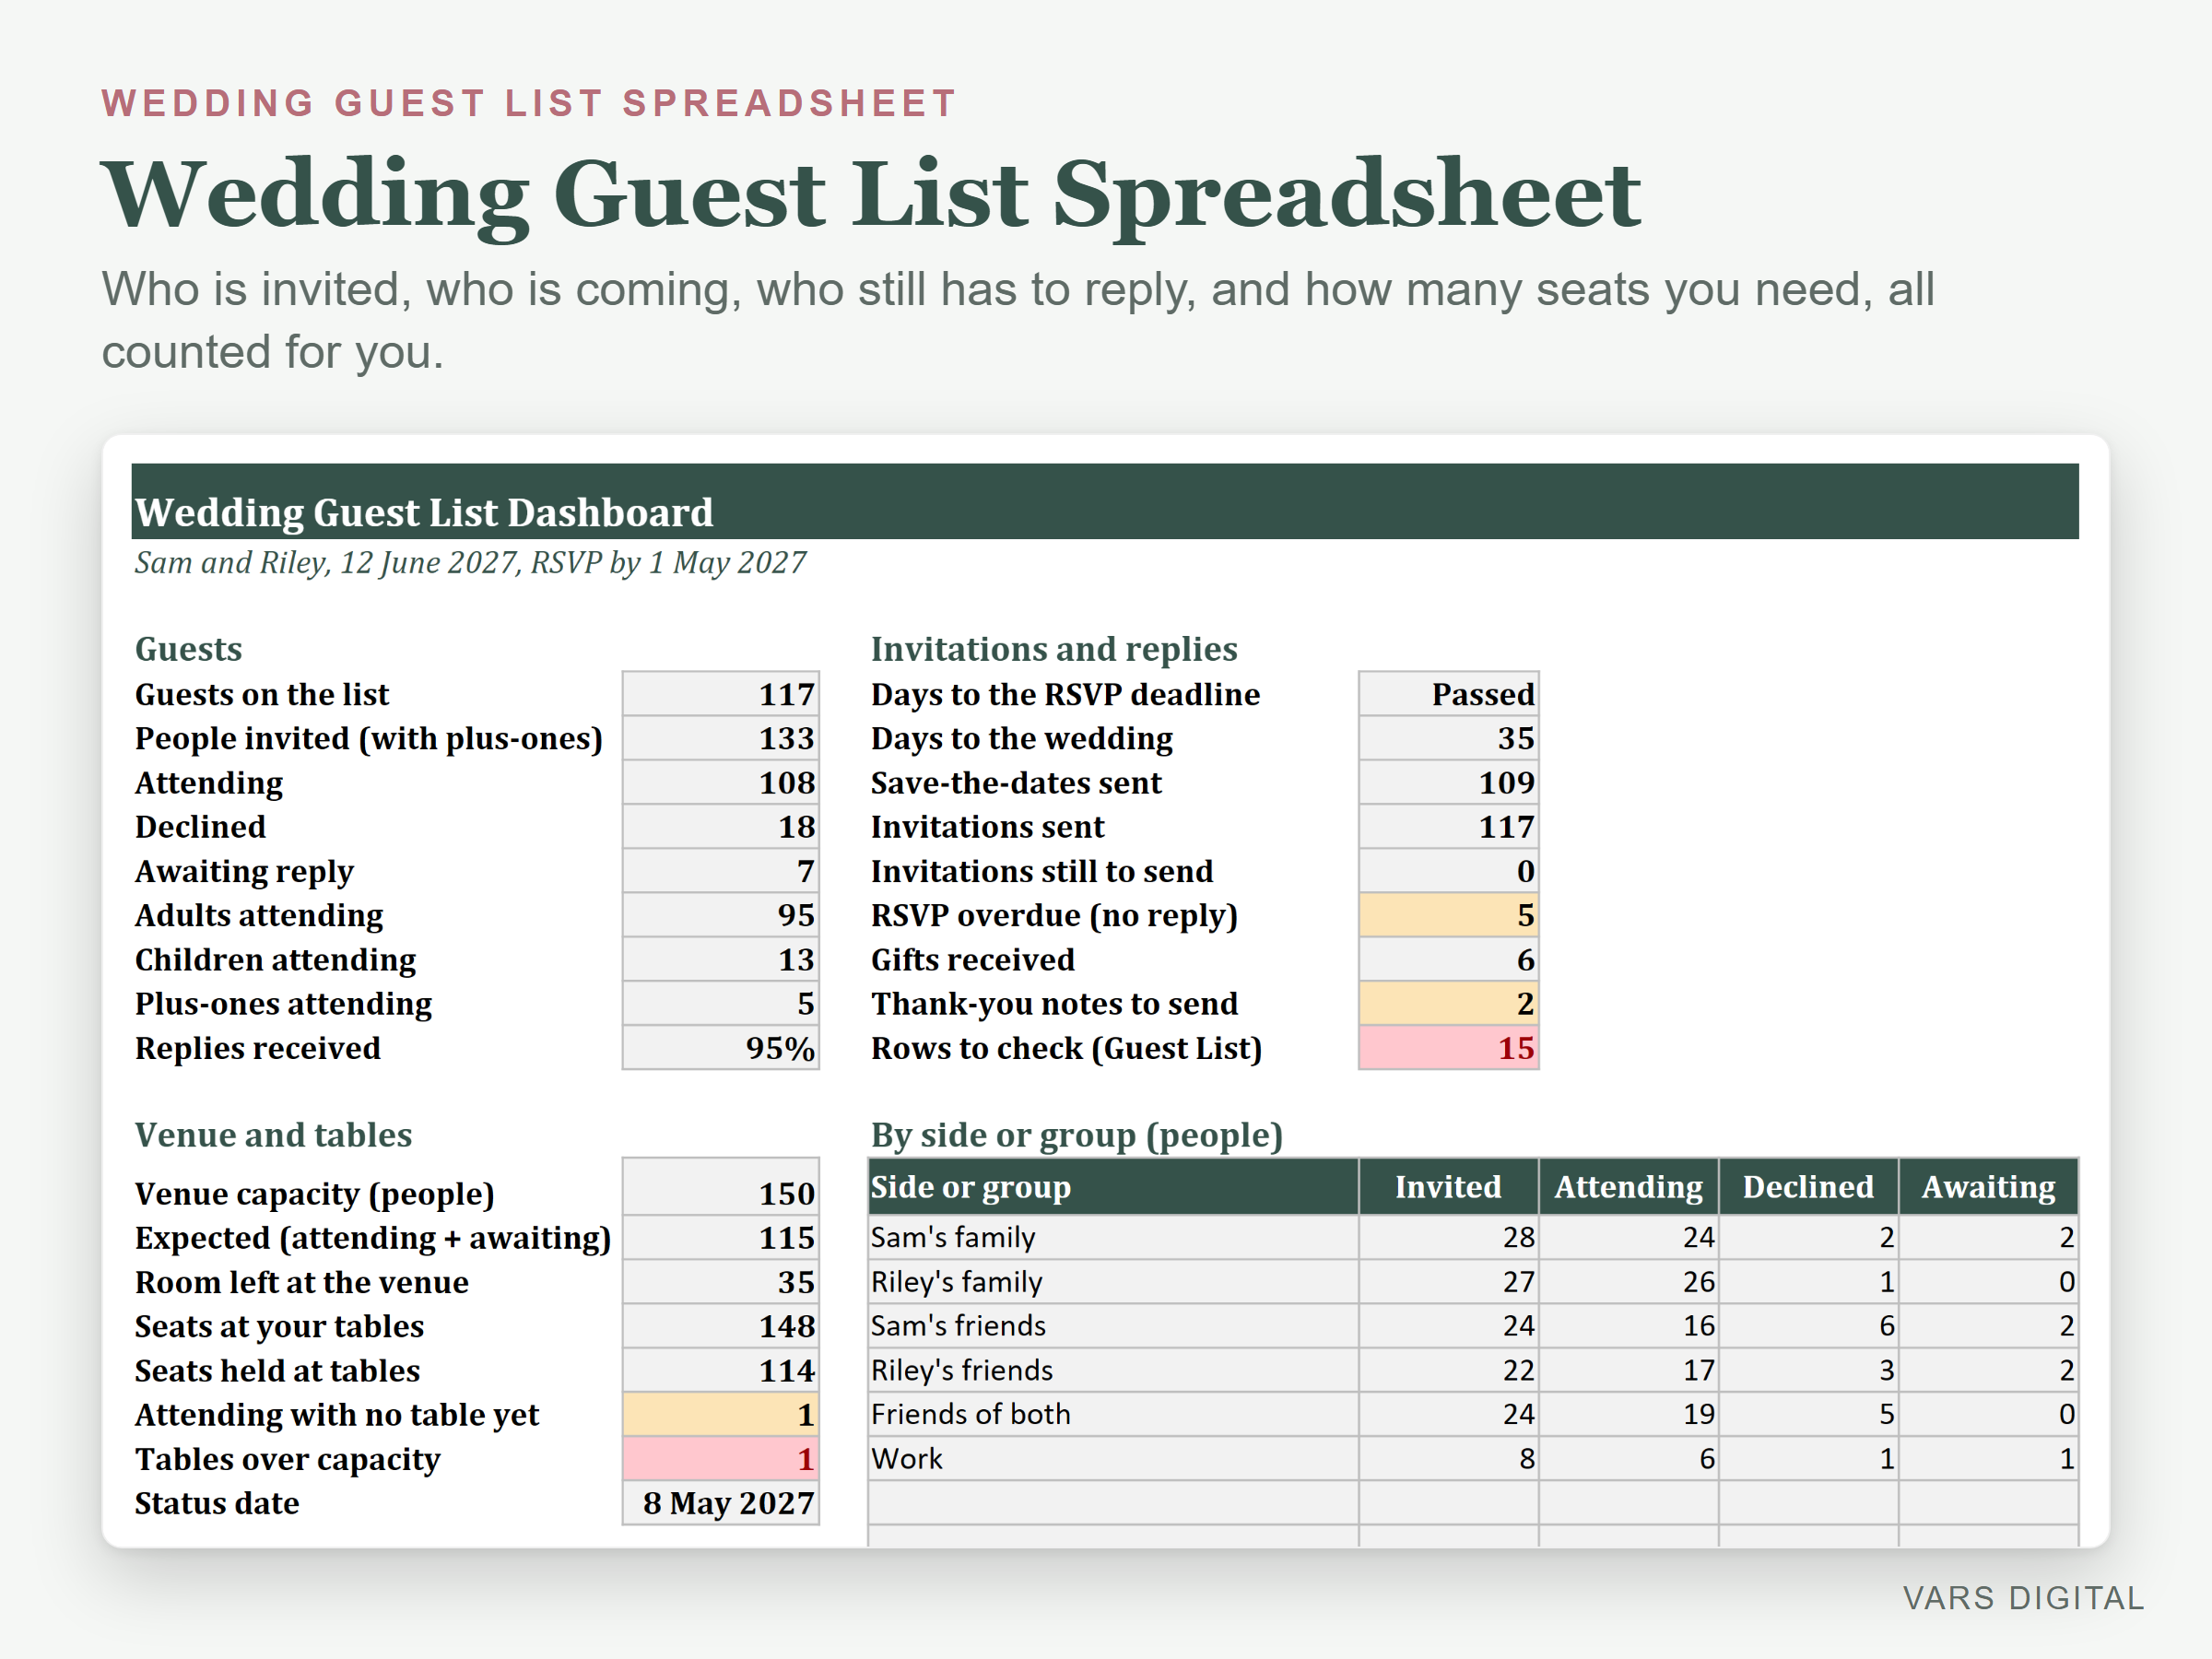The image size is (2212, 1659).
Task: Click the Wedding Guest List Dashboard title bar
Action: point(1105,501)
